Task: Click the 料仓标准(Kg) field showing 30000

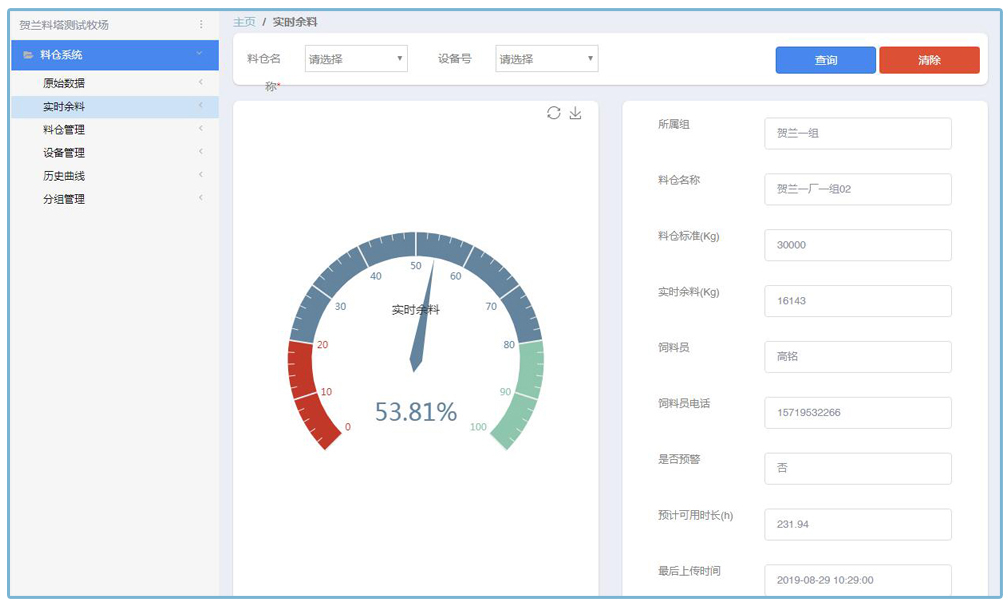Action: pyautogui.click(x=857, y=245)
